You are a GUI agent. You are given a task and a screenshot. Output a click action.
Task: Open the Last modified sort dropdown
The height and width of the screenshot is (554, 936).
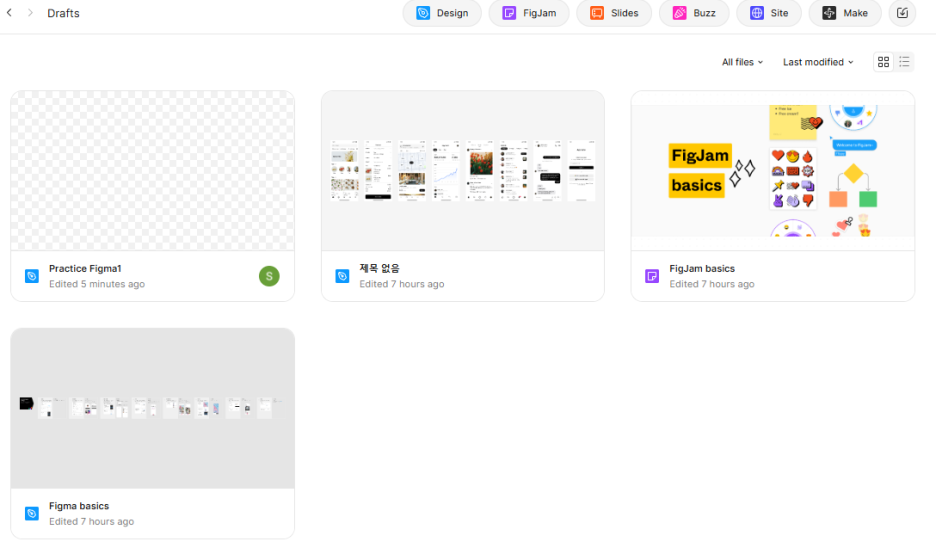click(x=818, y=62)
